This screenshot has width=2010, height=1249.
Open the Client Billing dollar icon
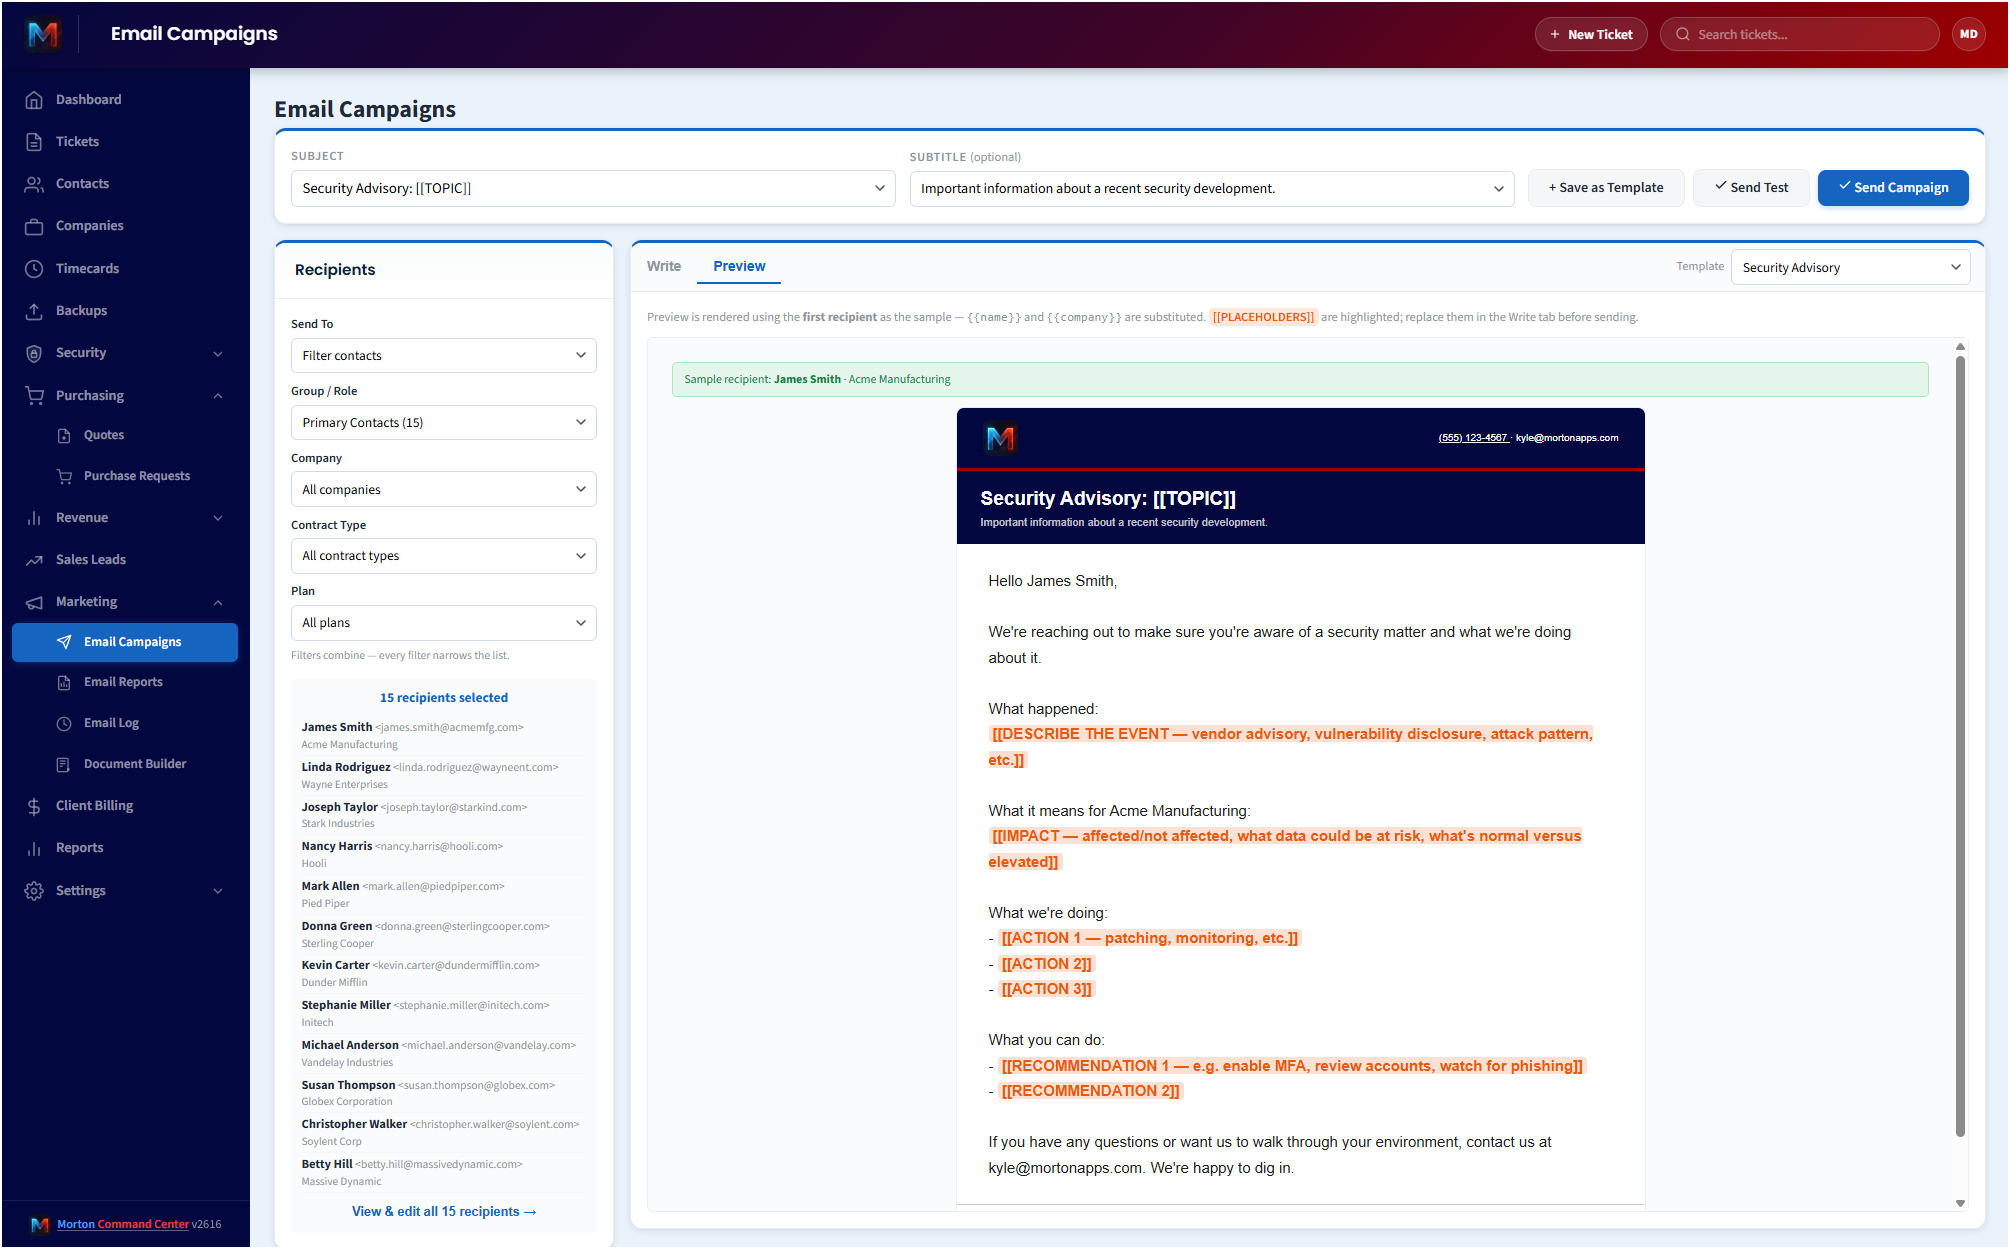(34, 806)
